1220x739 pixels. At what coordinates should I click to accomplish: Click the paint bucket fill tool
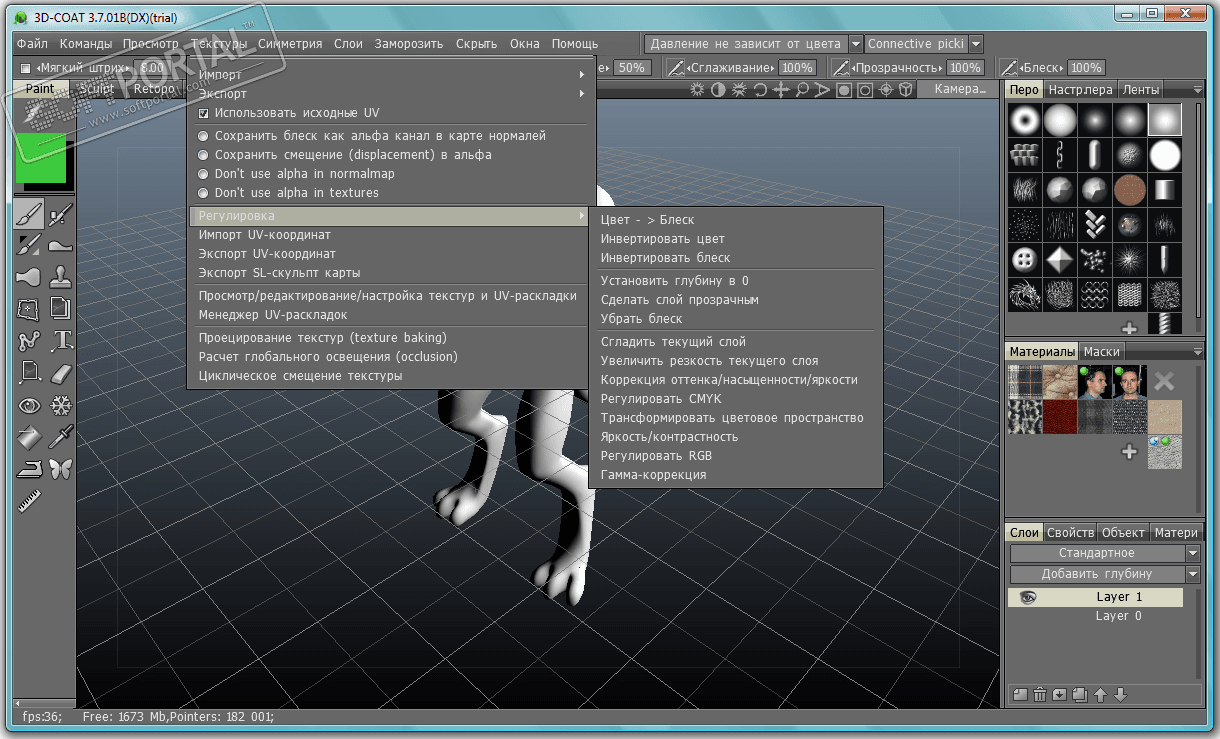[29, 437]
